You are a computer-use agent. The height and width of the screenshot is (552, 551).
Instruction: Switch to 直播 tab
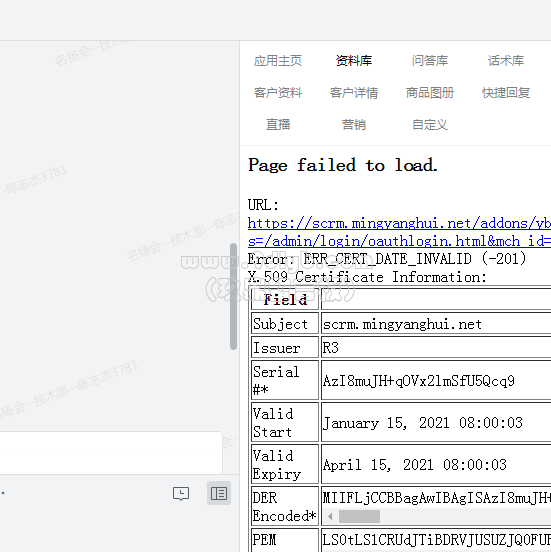[x=278, y=125]
